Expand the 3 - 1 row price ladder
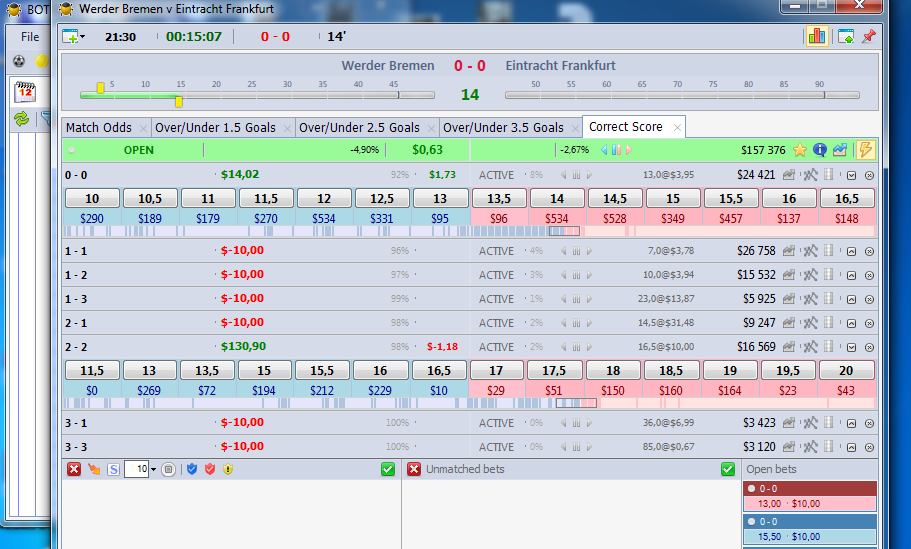Viewport: 911px width, 549px height. (x=851, y=424)
